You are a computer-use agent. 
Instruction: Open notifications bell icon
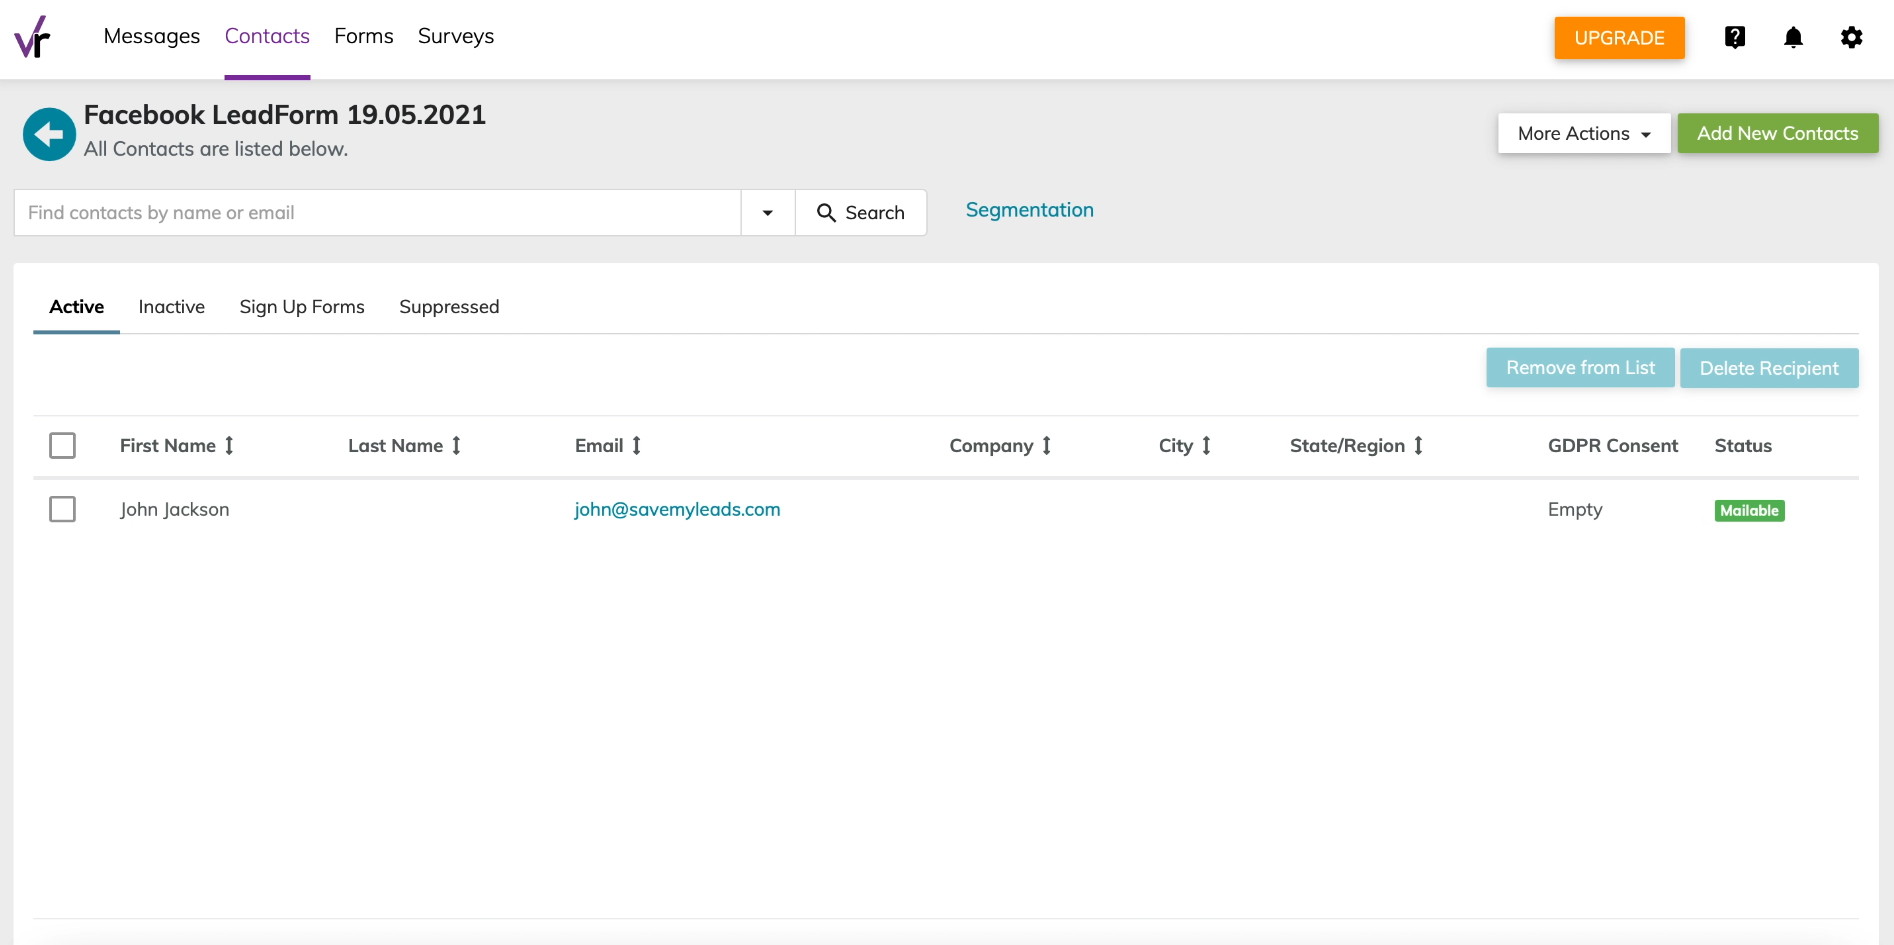(1793, 37)
